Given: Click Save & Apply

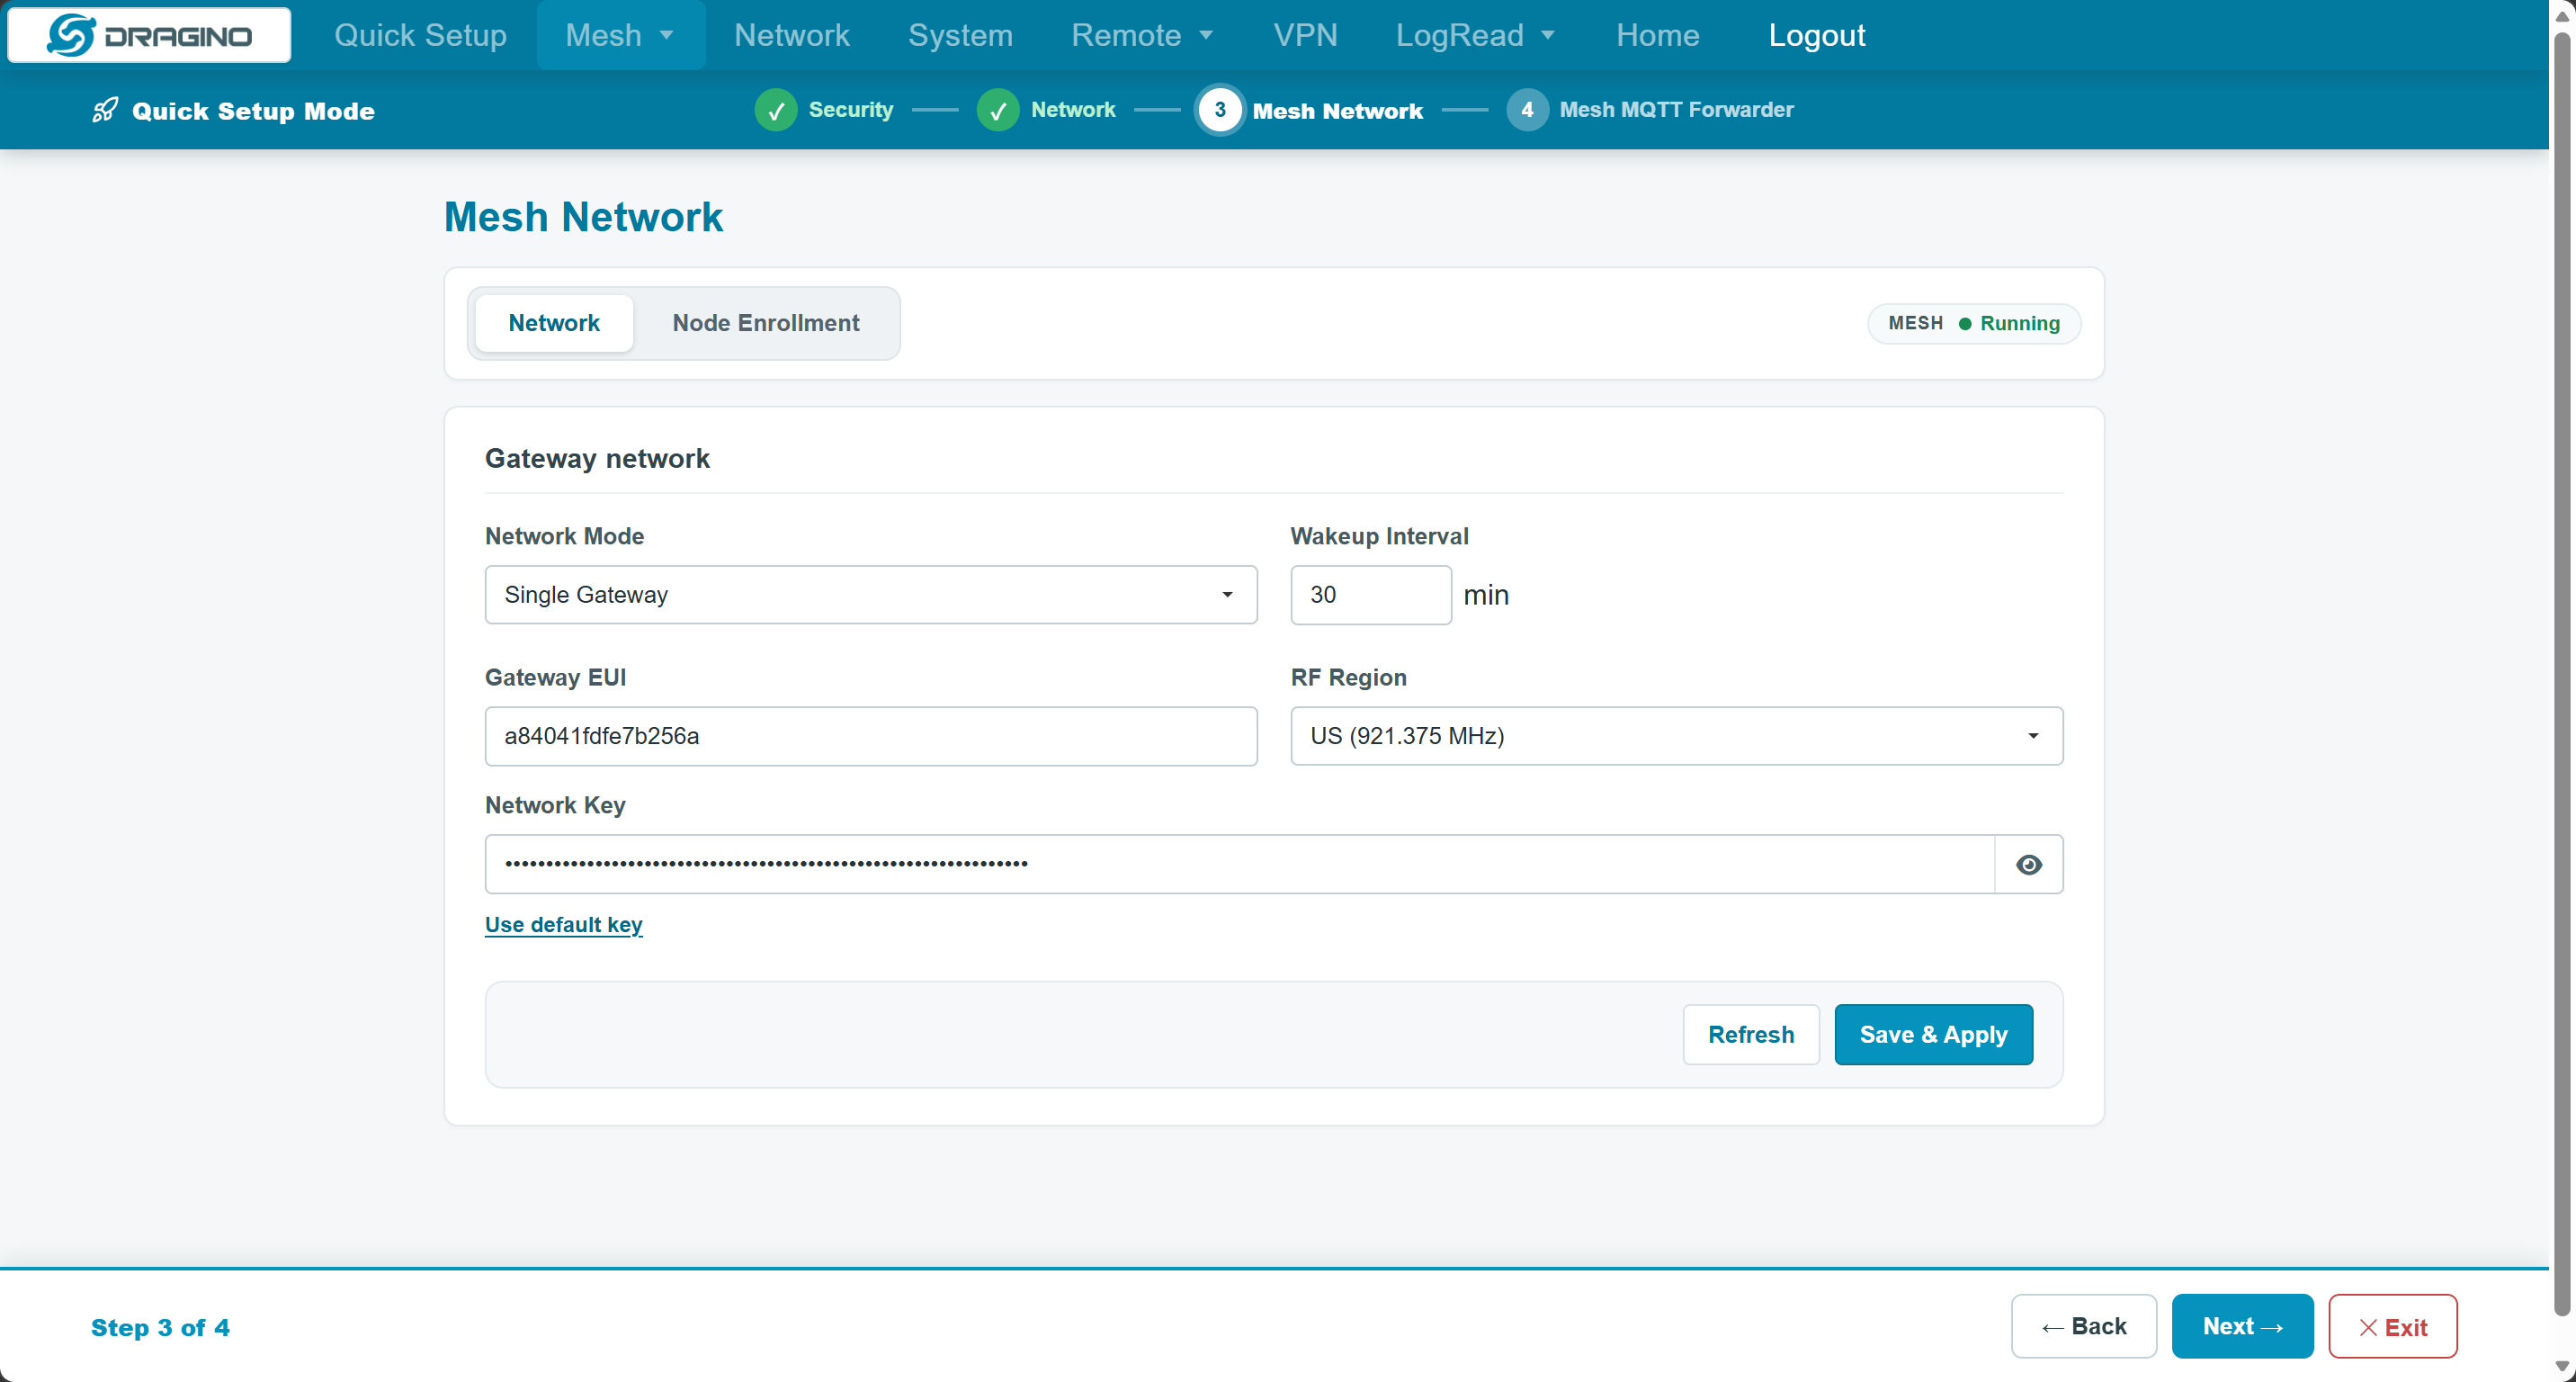Looking at the screenshot, I should click(1932, 1034).
